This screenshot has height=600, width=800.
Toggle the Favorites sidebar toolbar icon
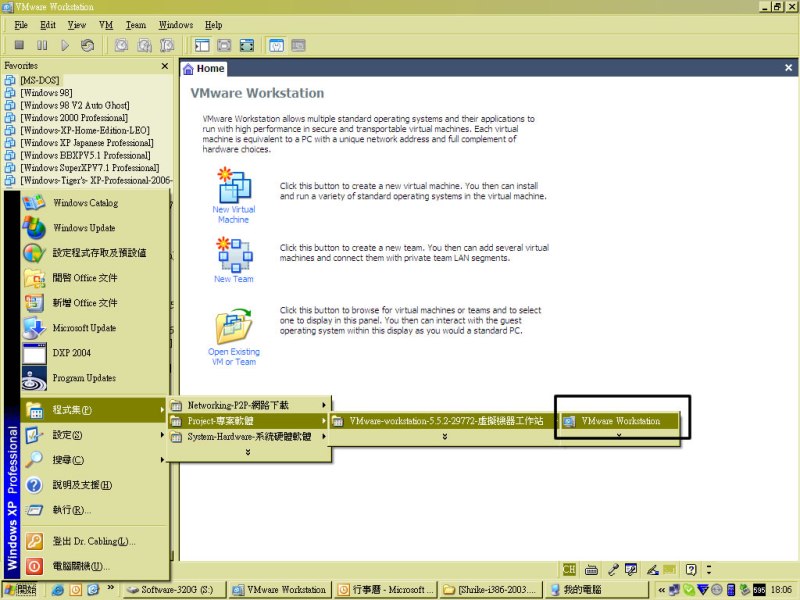(202, 45)
